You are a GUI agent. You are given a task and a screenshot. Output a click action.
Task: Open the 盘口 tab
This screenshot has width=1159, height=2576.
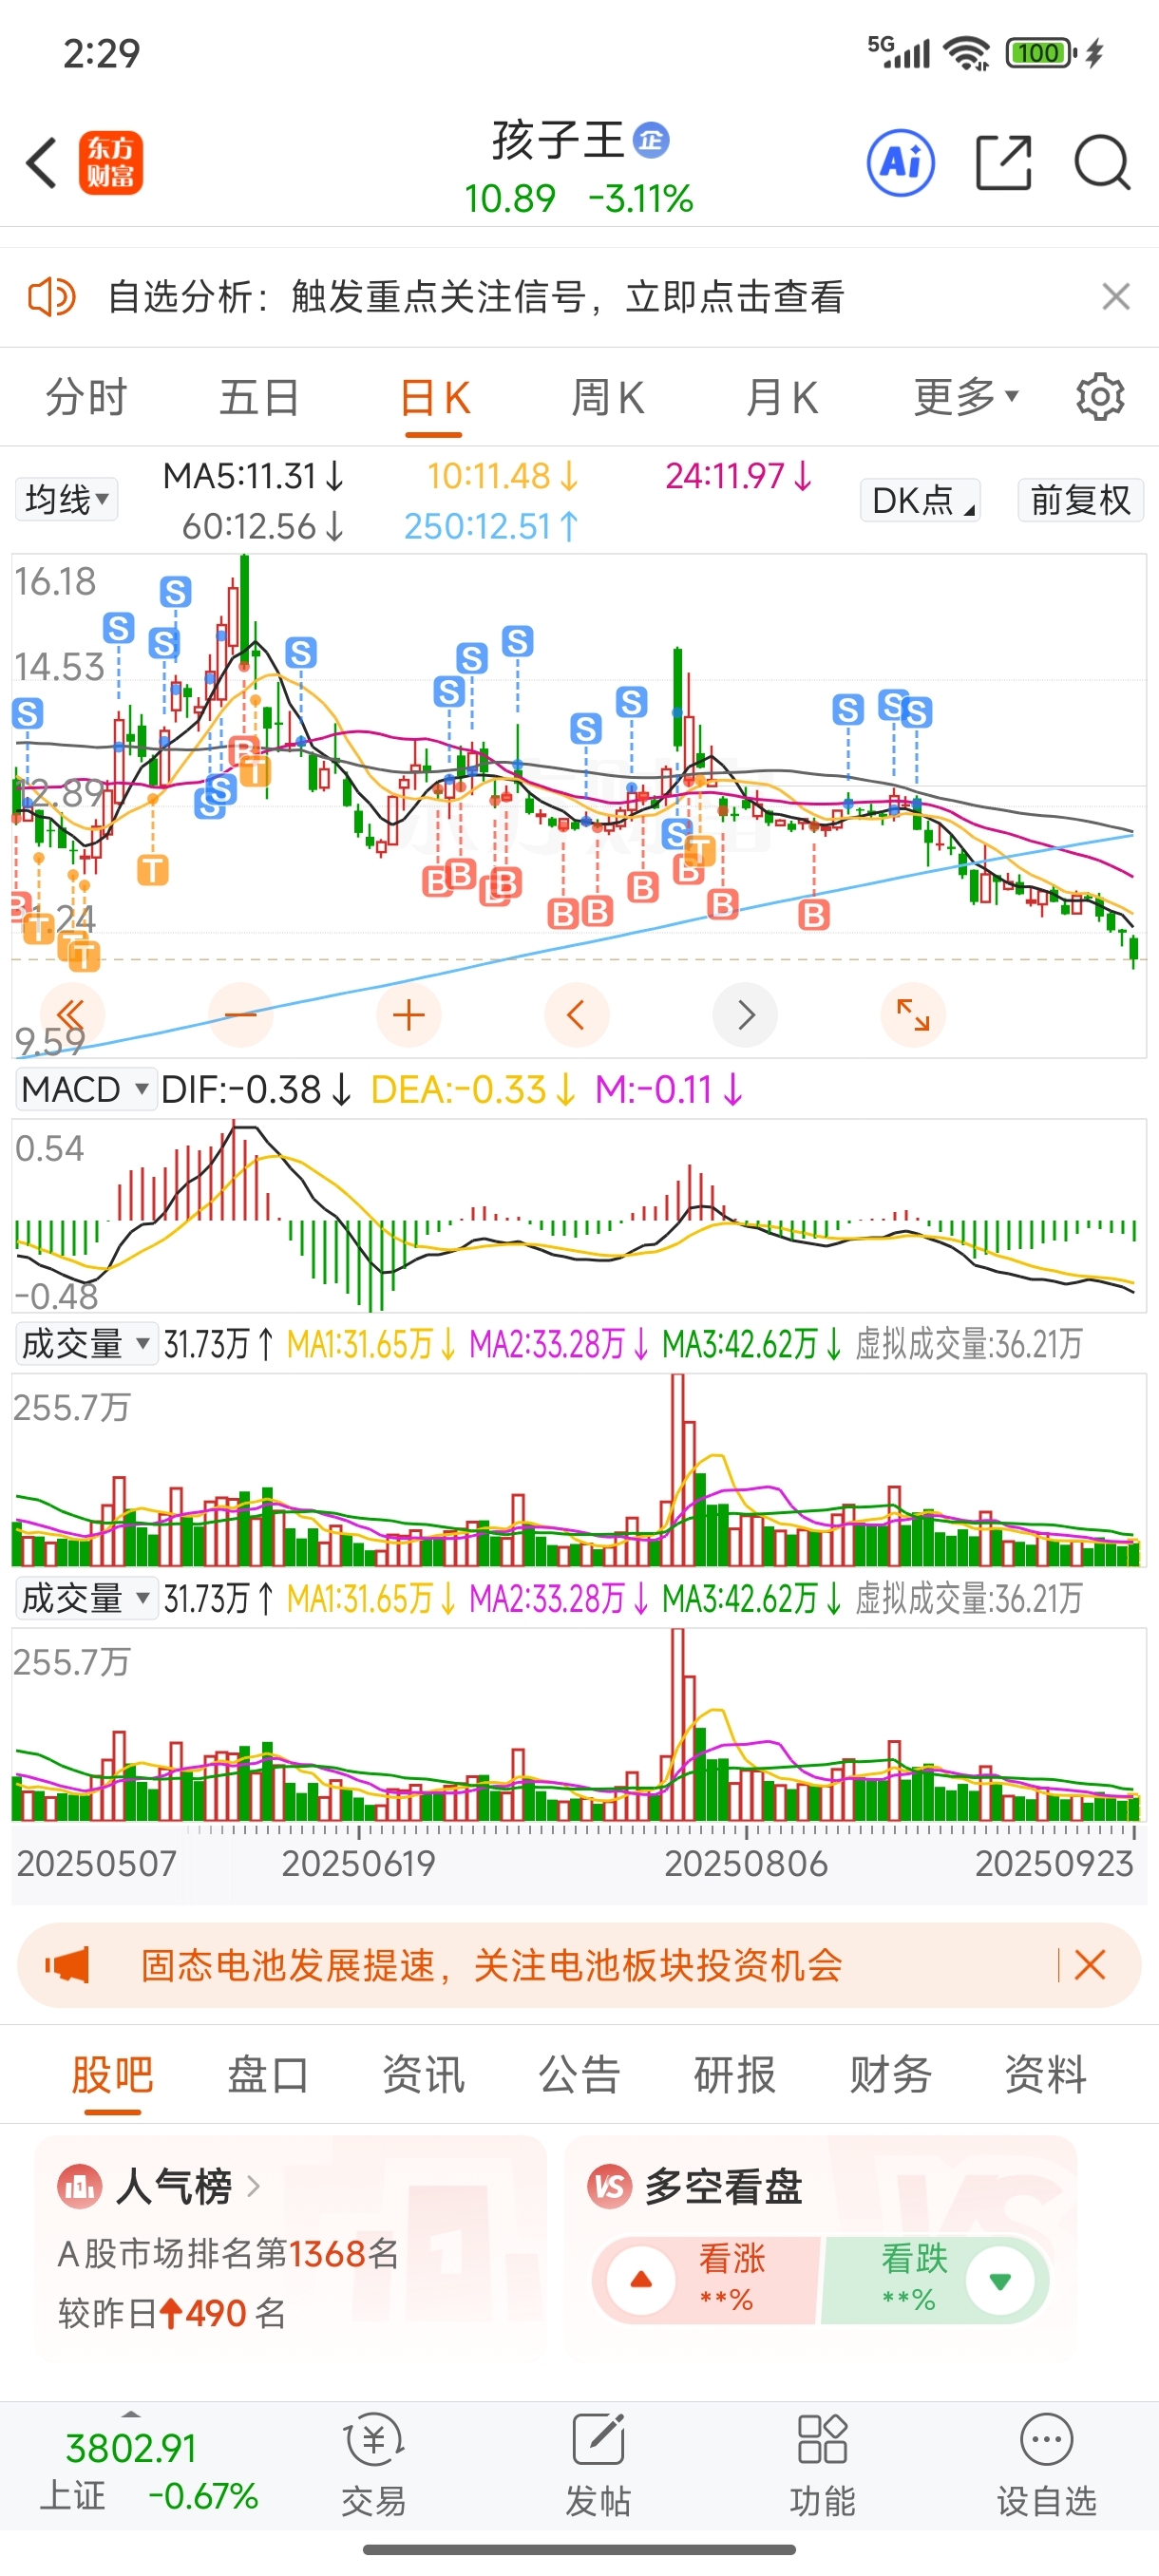click(268, 2075)
